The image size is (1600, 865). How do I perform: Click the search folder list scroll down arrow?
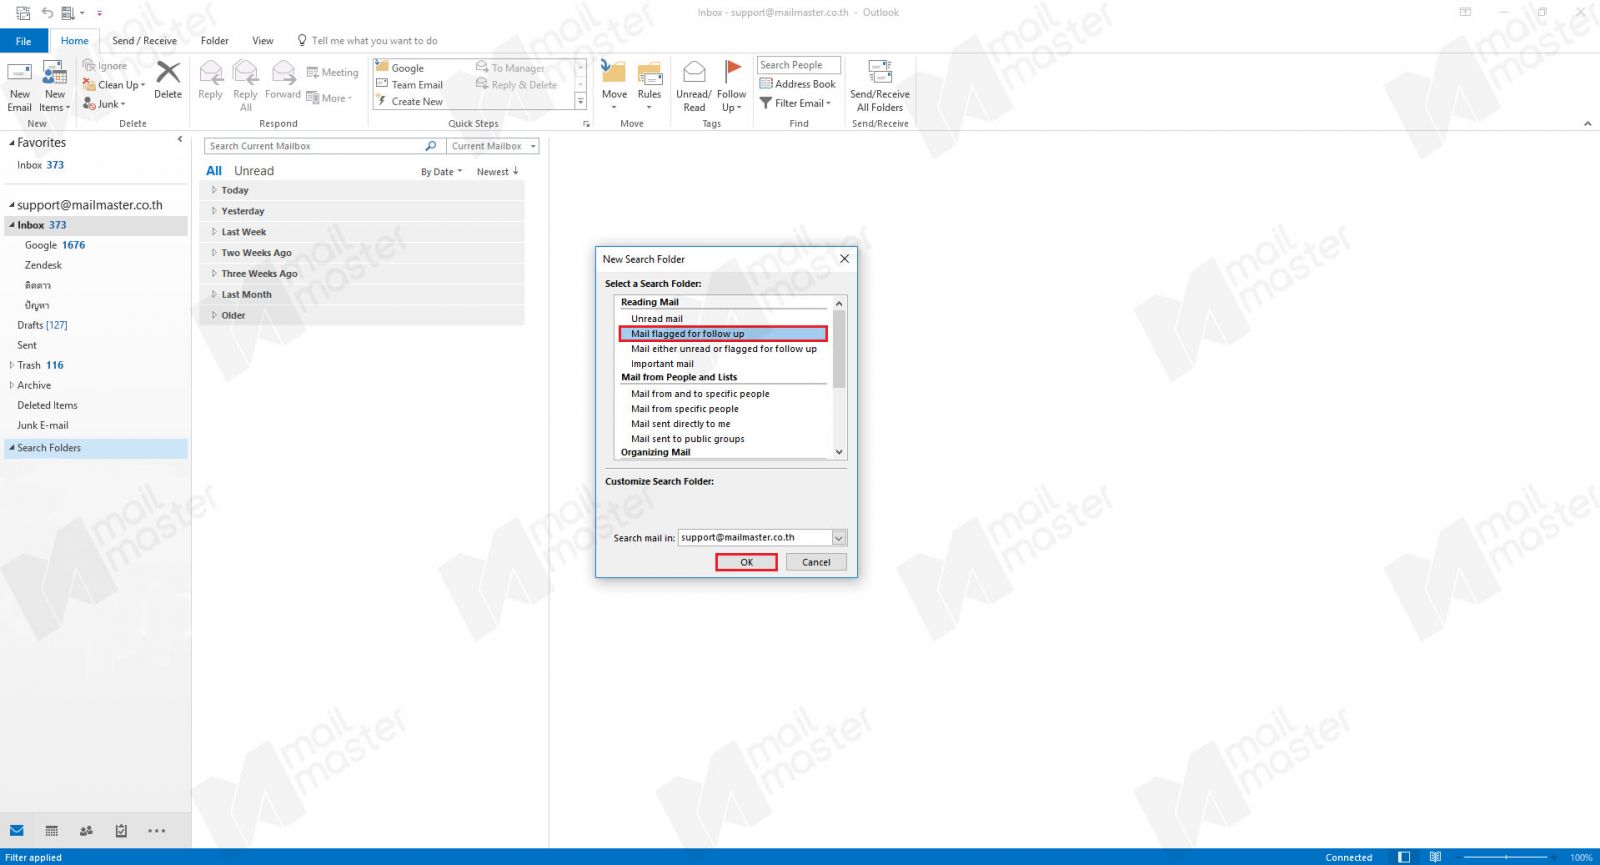(839, 452)
